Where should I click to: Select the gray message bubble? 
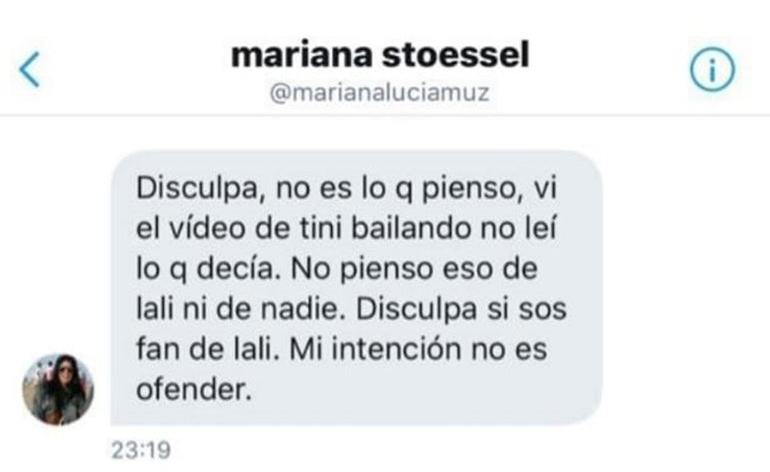(357, 288)
